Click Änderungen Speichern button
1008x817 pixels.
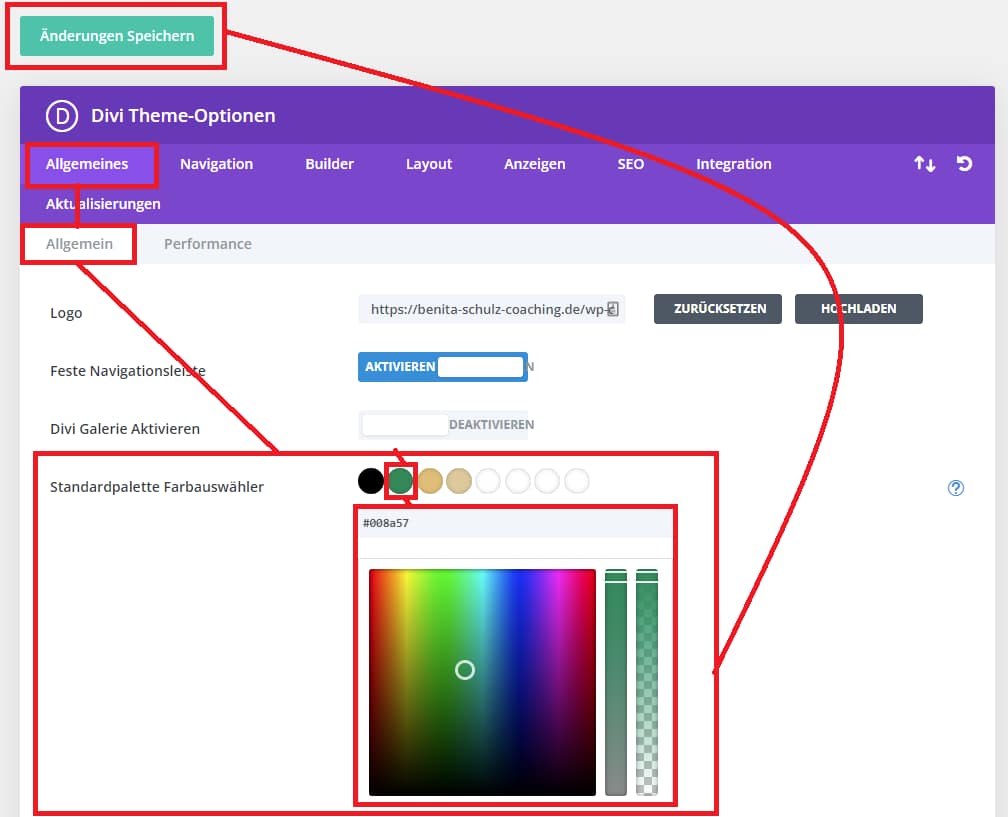[x=117, y=36]
